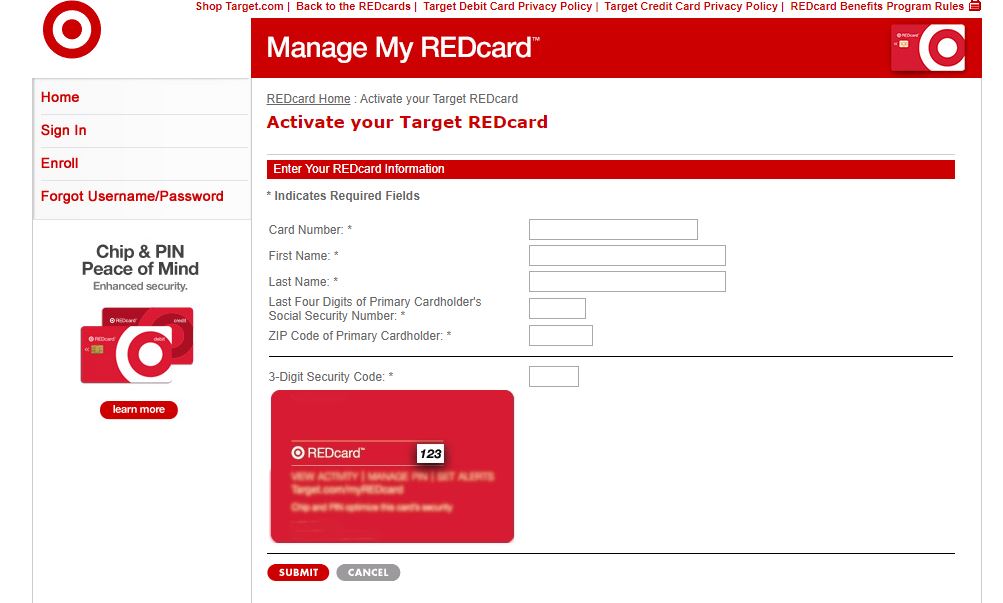Select Home in the left sidebar menu
The width and height of the screenshot is (1003, 603).
(60, 97)
